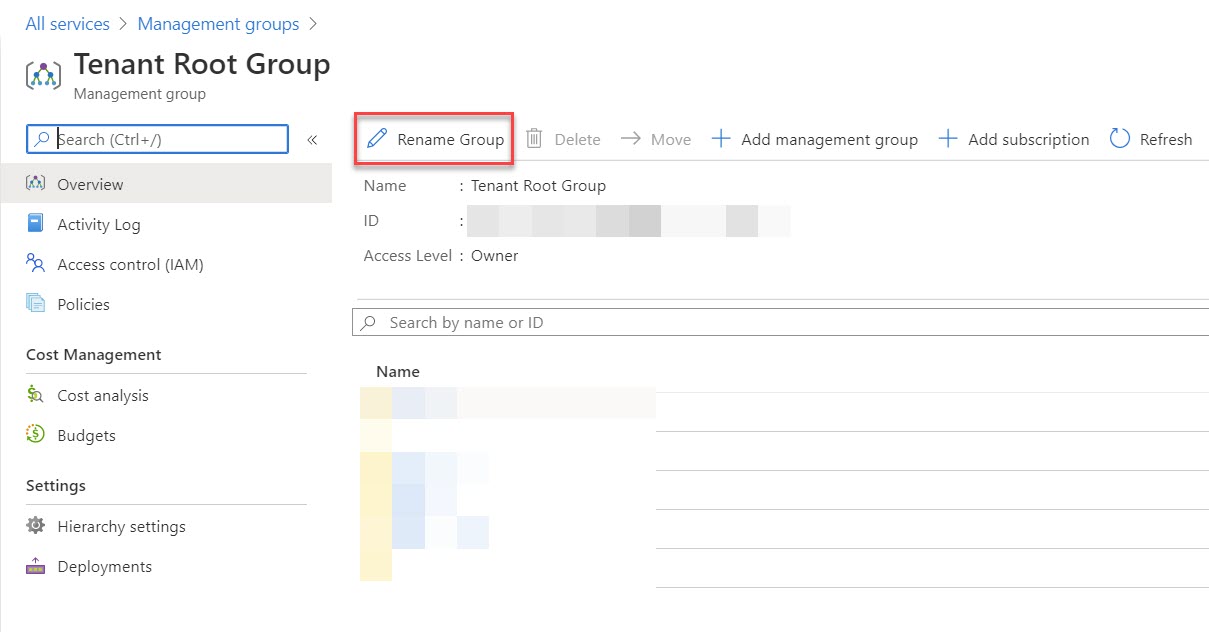Viewport: 1209px width, 632px height.
Task: Click the Budgets coin icon
Action: pos(37,435)
